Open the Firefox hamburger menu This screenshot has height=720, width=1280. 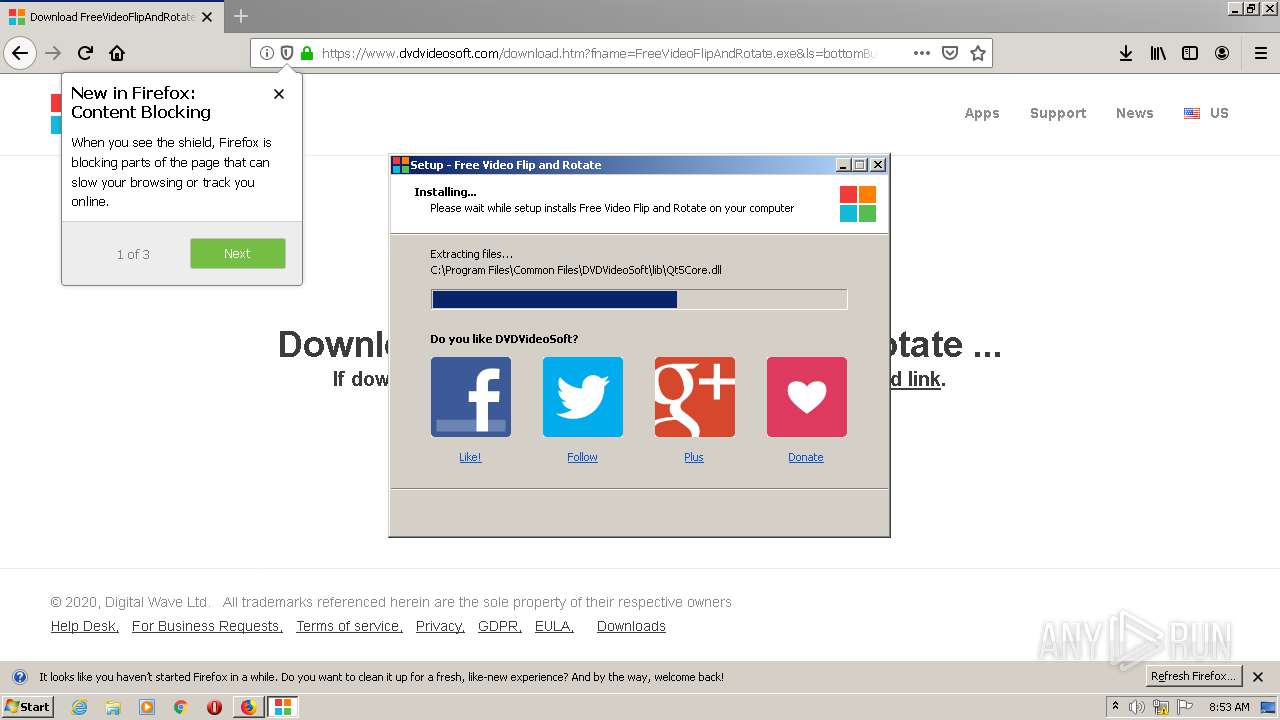coord(1260,53)
